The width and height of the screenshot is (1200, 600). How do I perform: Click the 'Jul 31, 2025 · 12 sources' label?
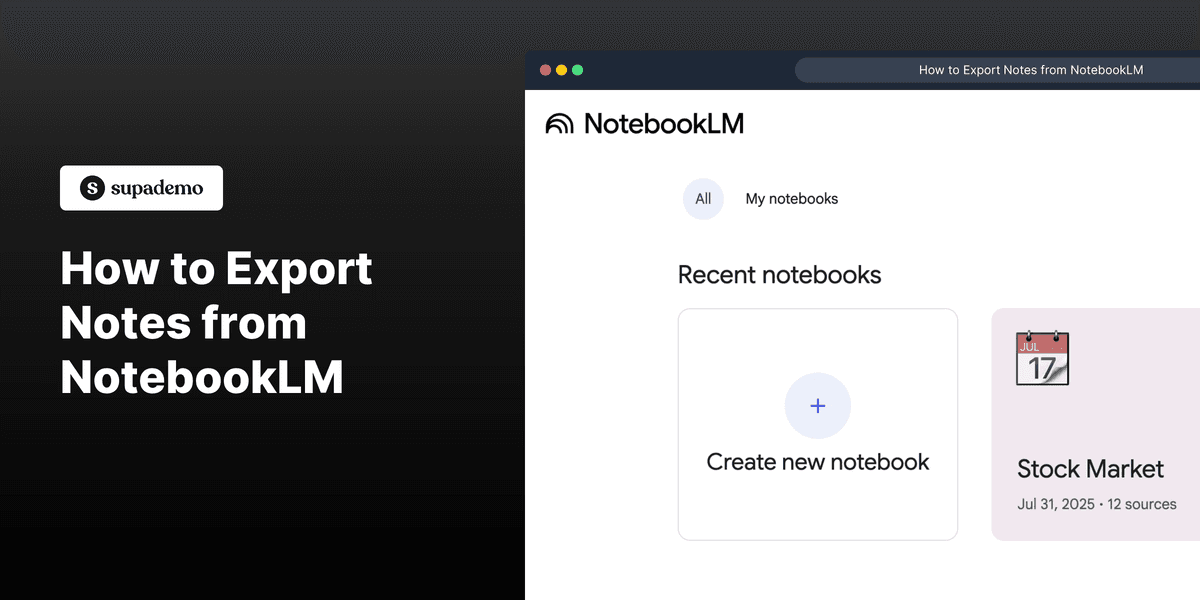[x=1096, y=504]
